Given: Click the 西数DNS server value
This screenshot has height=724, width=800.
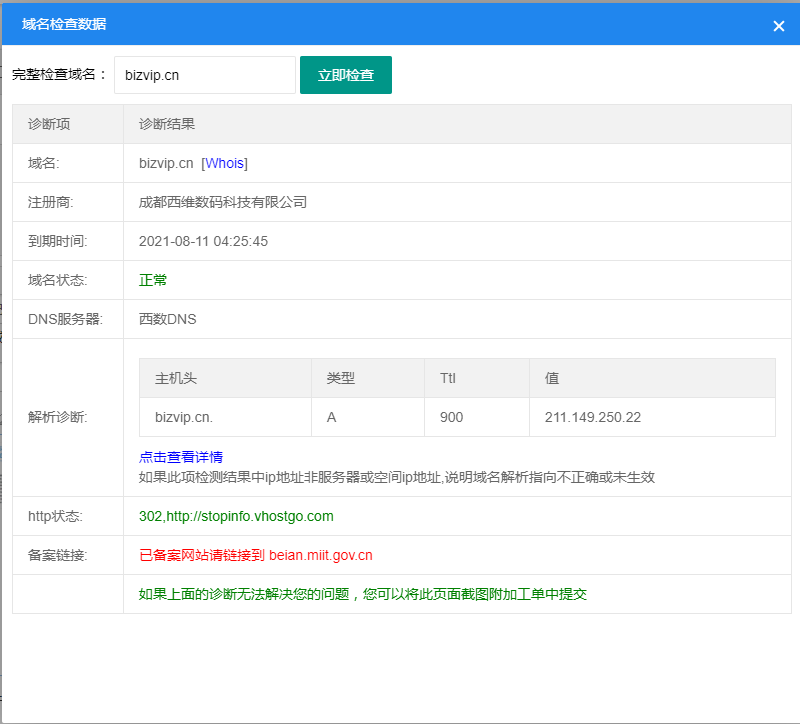Looking at the screenshot, I should pyautogui.click(x=168, y=319).
